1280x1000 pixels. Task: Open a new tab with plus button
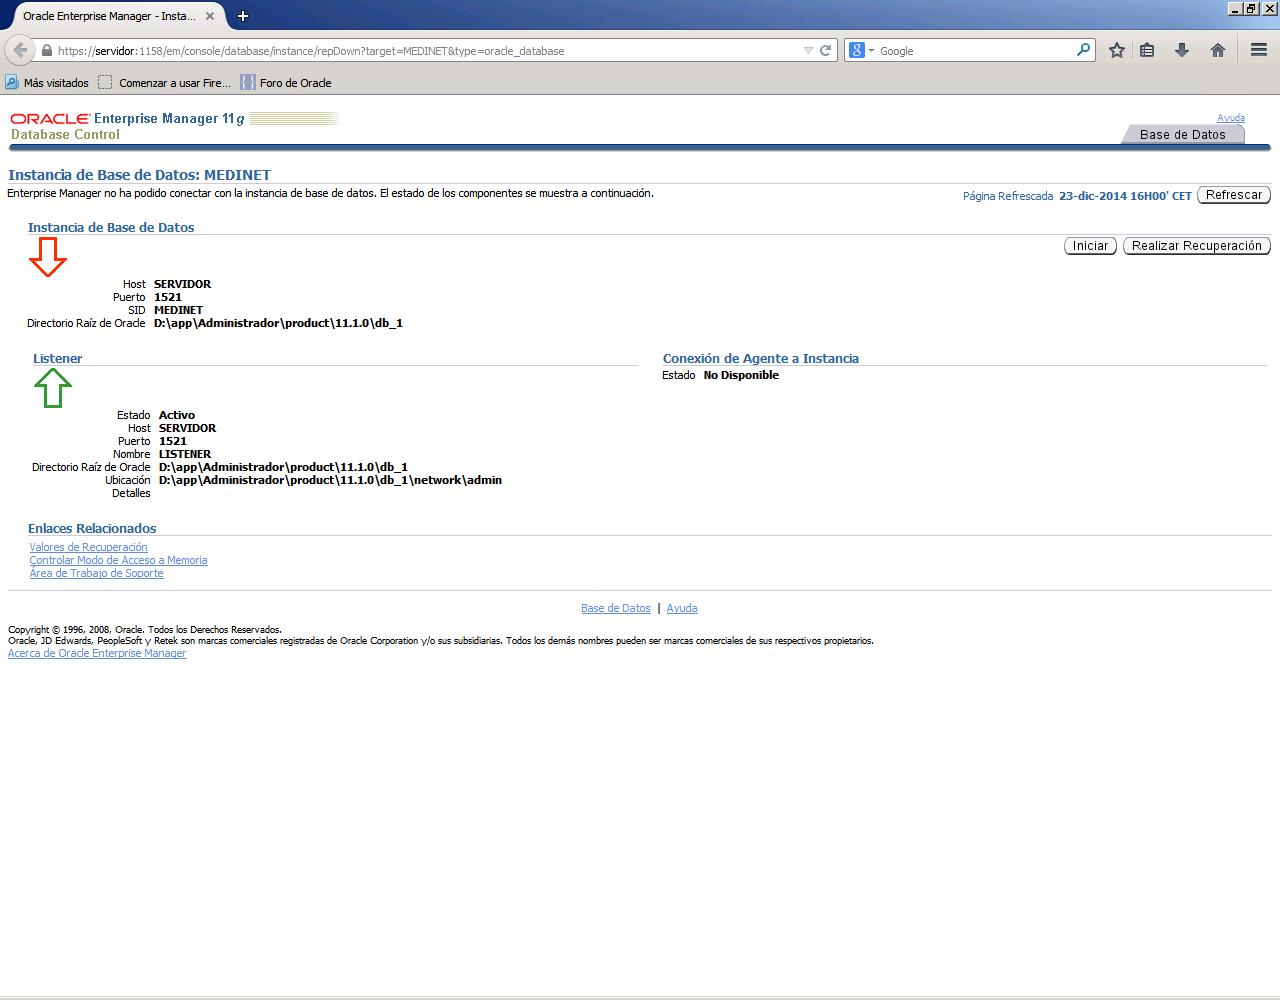(x=242, y=16)
